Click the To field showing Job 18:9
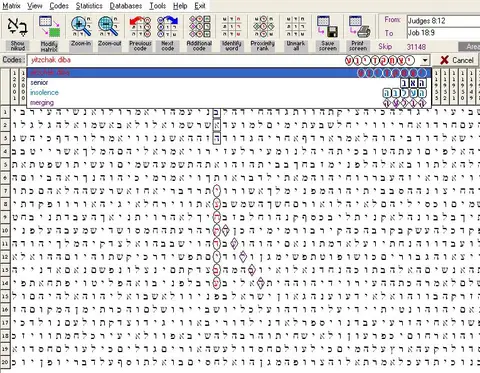Viewport: 480px width, 373px height. 443,33
